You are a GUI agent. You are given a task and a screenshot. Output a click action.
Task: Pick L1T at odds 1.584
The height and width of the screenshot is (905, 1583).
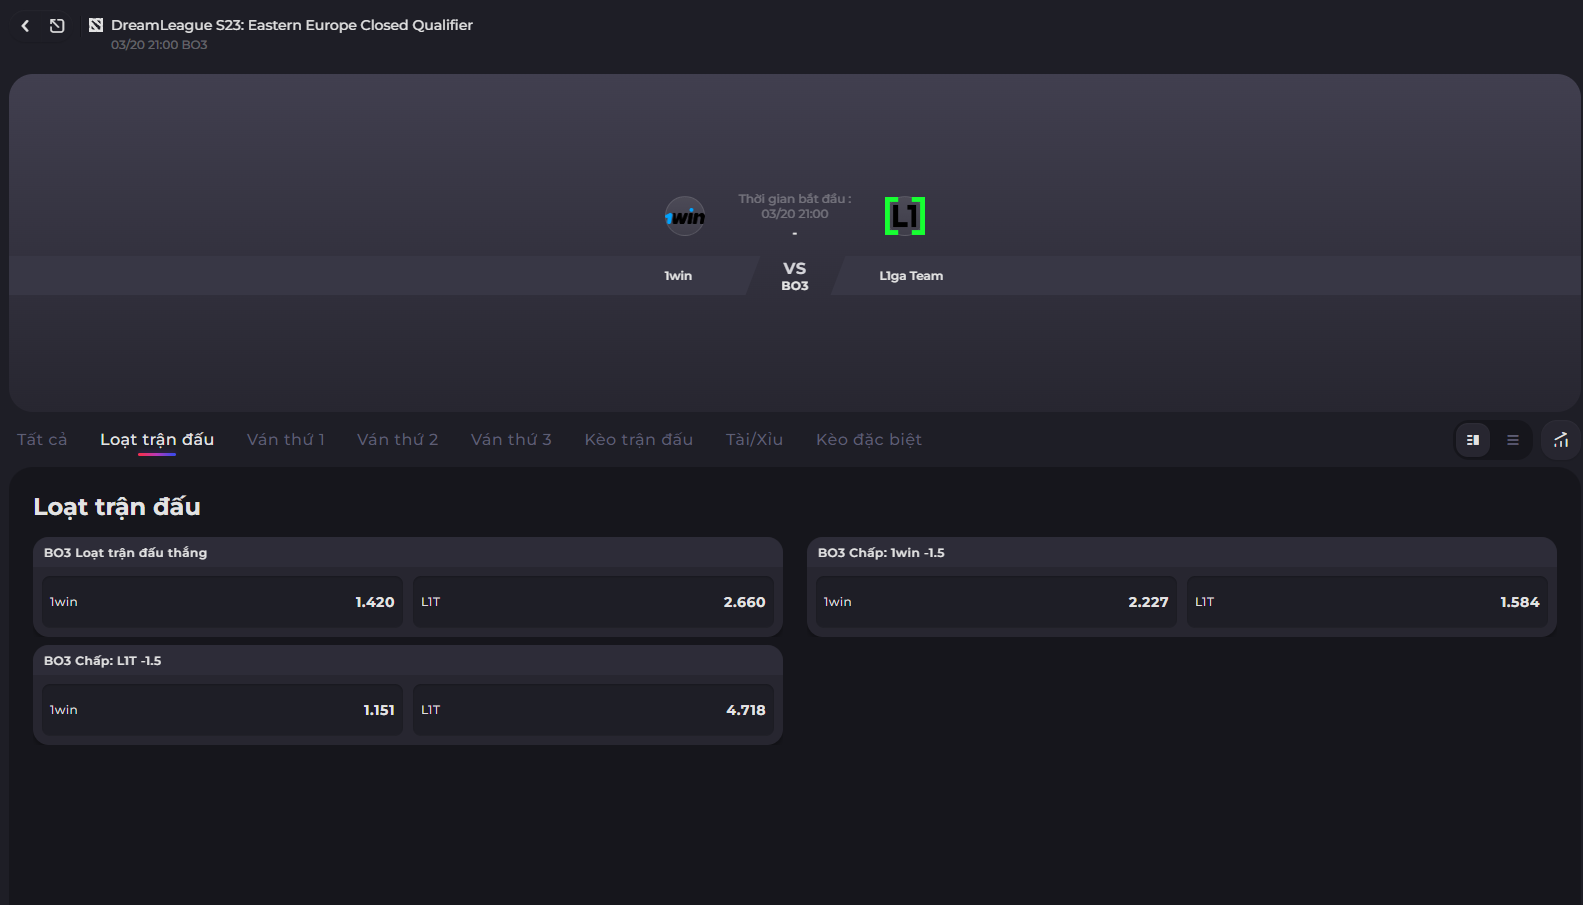pyautogui.click(x=1367, y=602)
